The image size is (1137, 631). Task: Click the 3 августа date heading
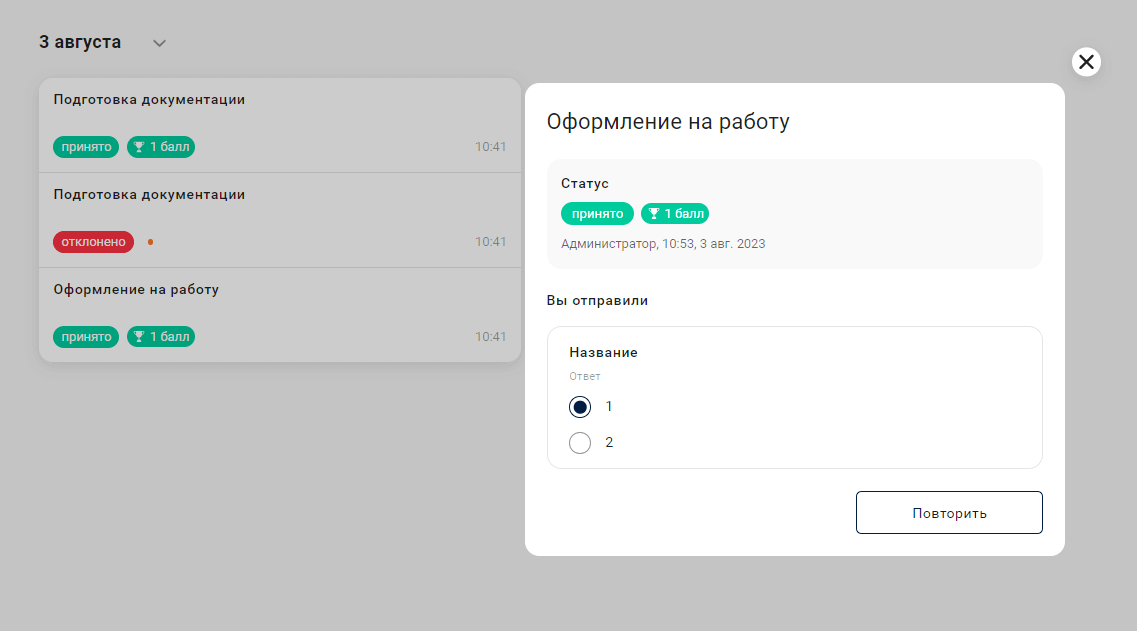pyautogui.click(x=80, y=42)
